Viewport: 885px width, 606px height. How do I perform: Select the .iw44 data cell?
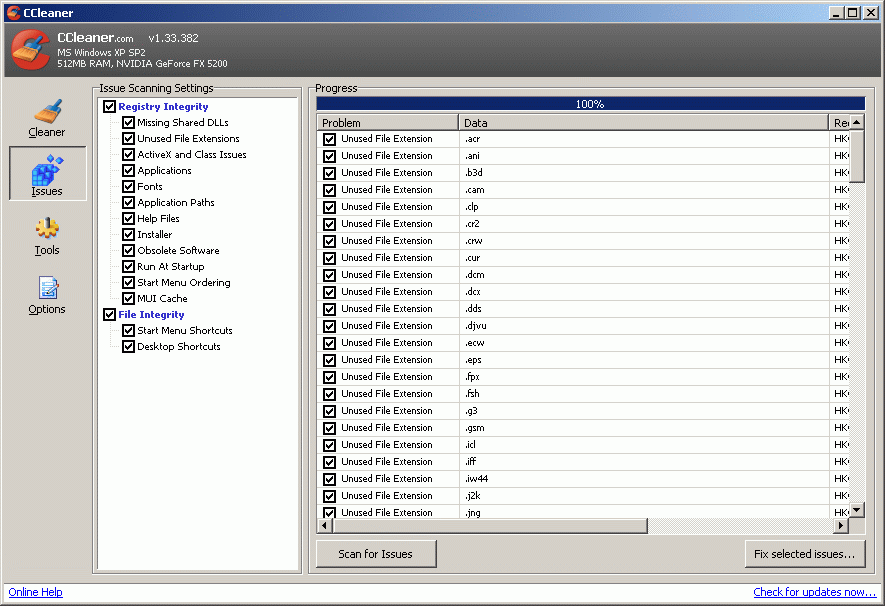(644, 478)
